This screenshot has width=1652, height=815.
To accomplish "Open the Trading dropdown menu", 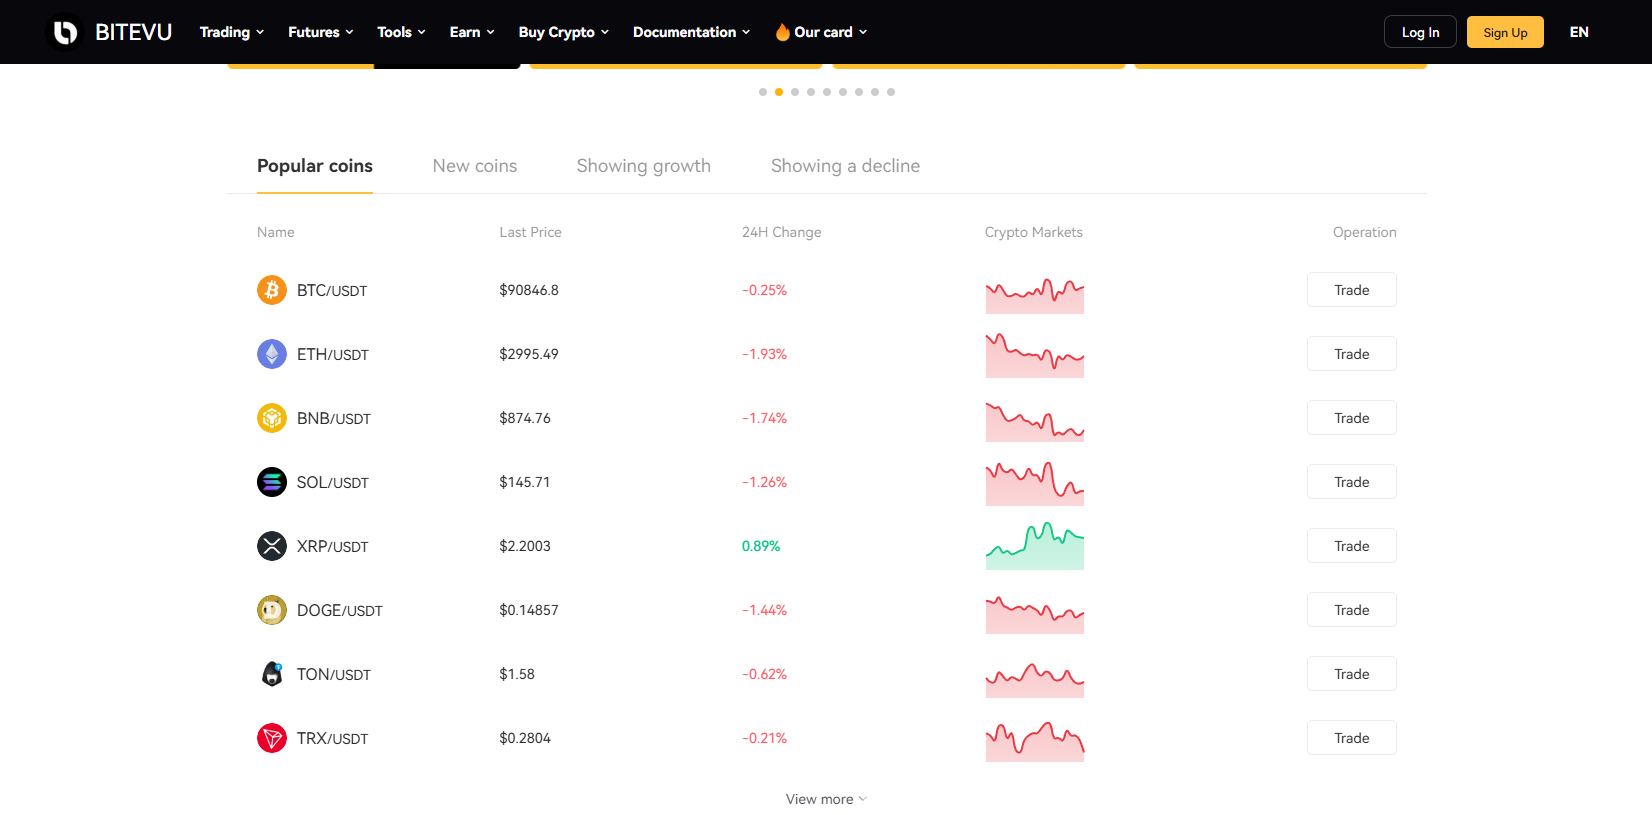I will [x=231, y=32].
